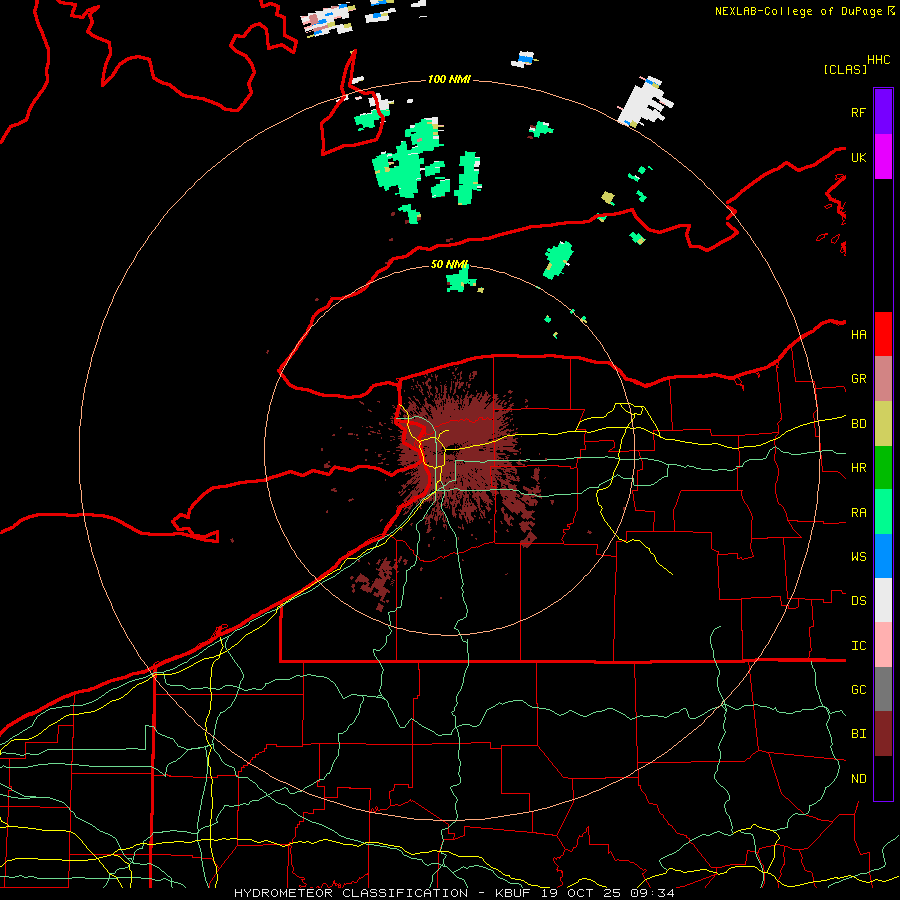The width and height of the screenshot is (900, 900).
Task: Click the HA red legend swatch
Action: 883,334
